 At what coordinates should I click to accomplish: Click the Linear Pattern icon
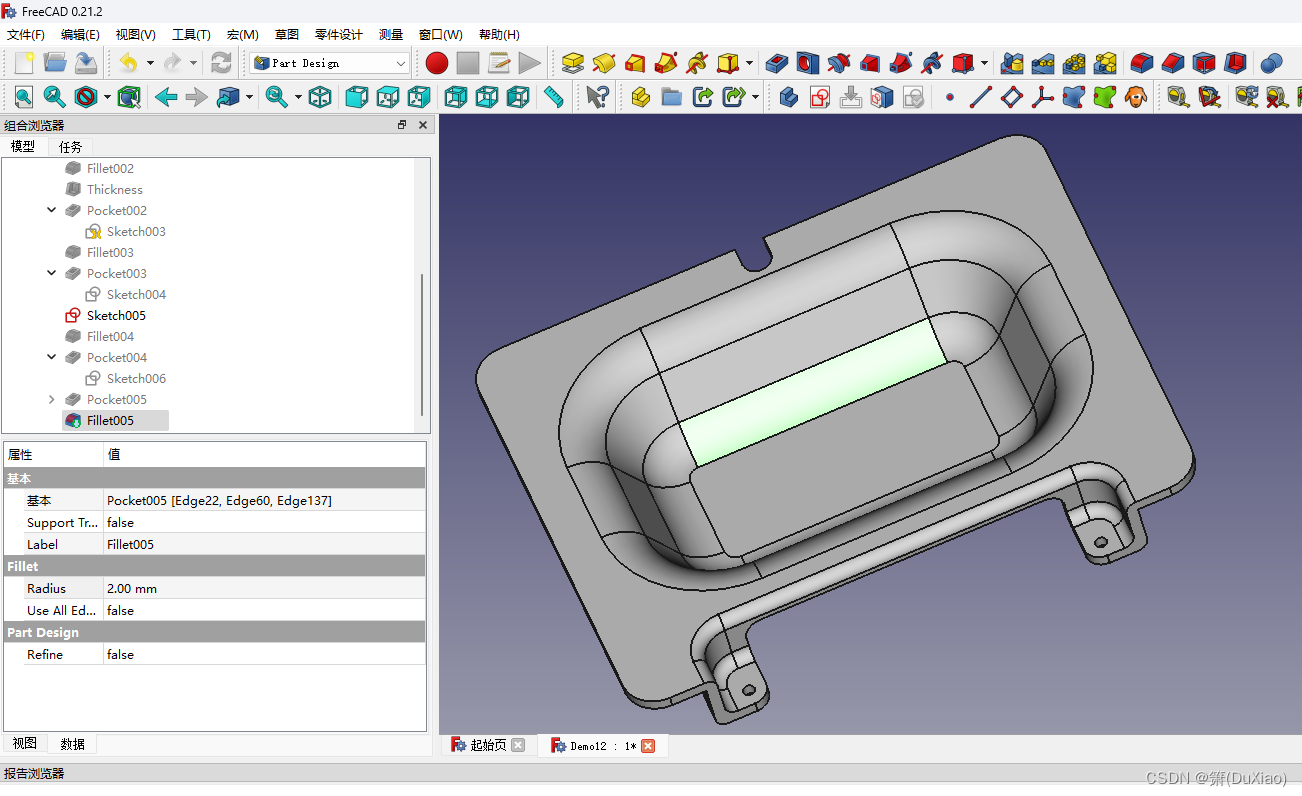tap(1044, 63)
